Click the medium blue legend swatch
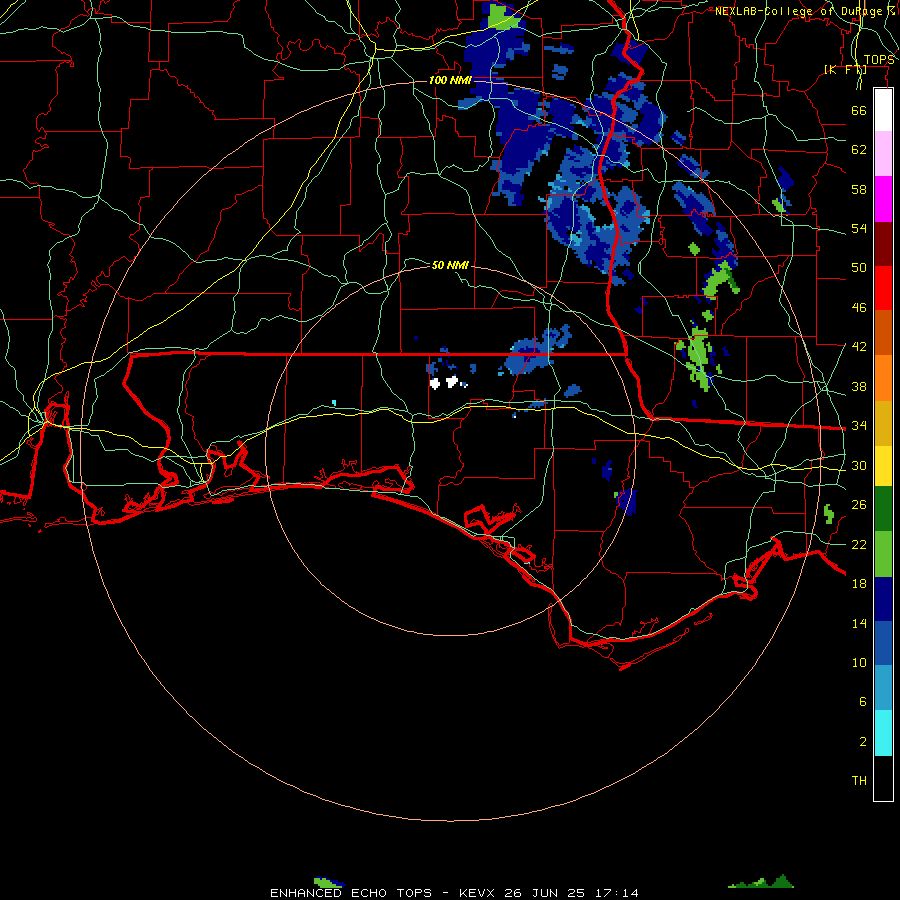 [x=883, y=643]
